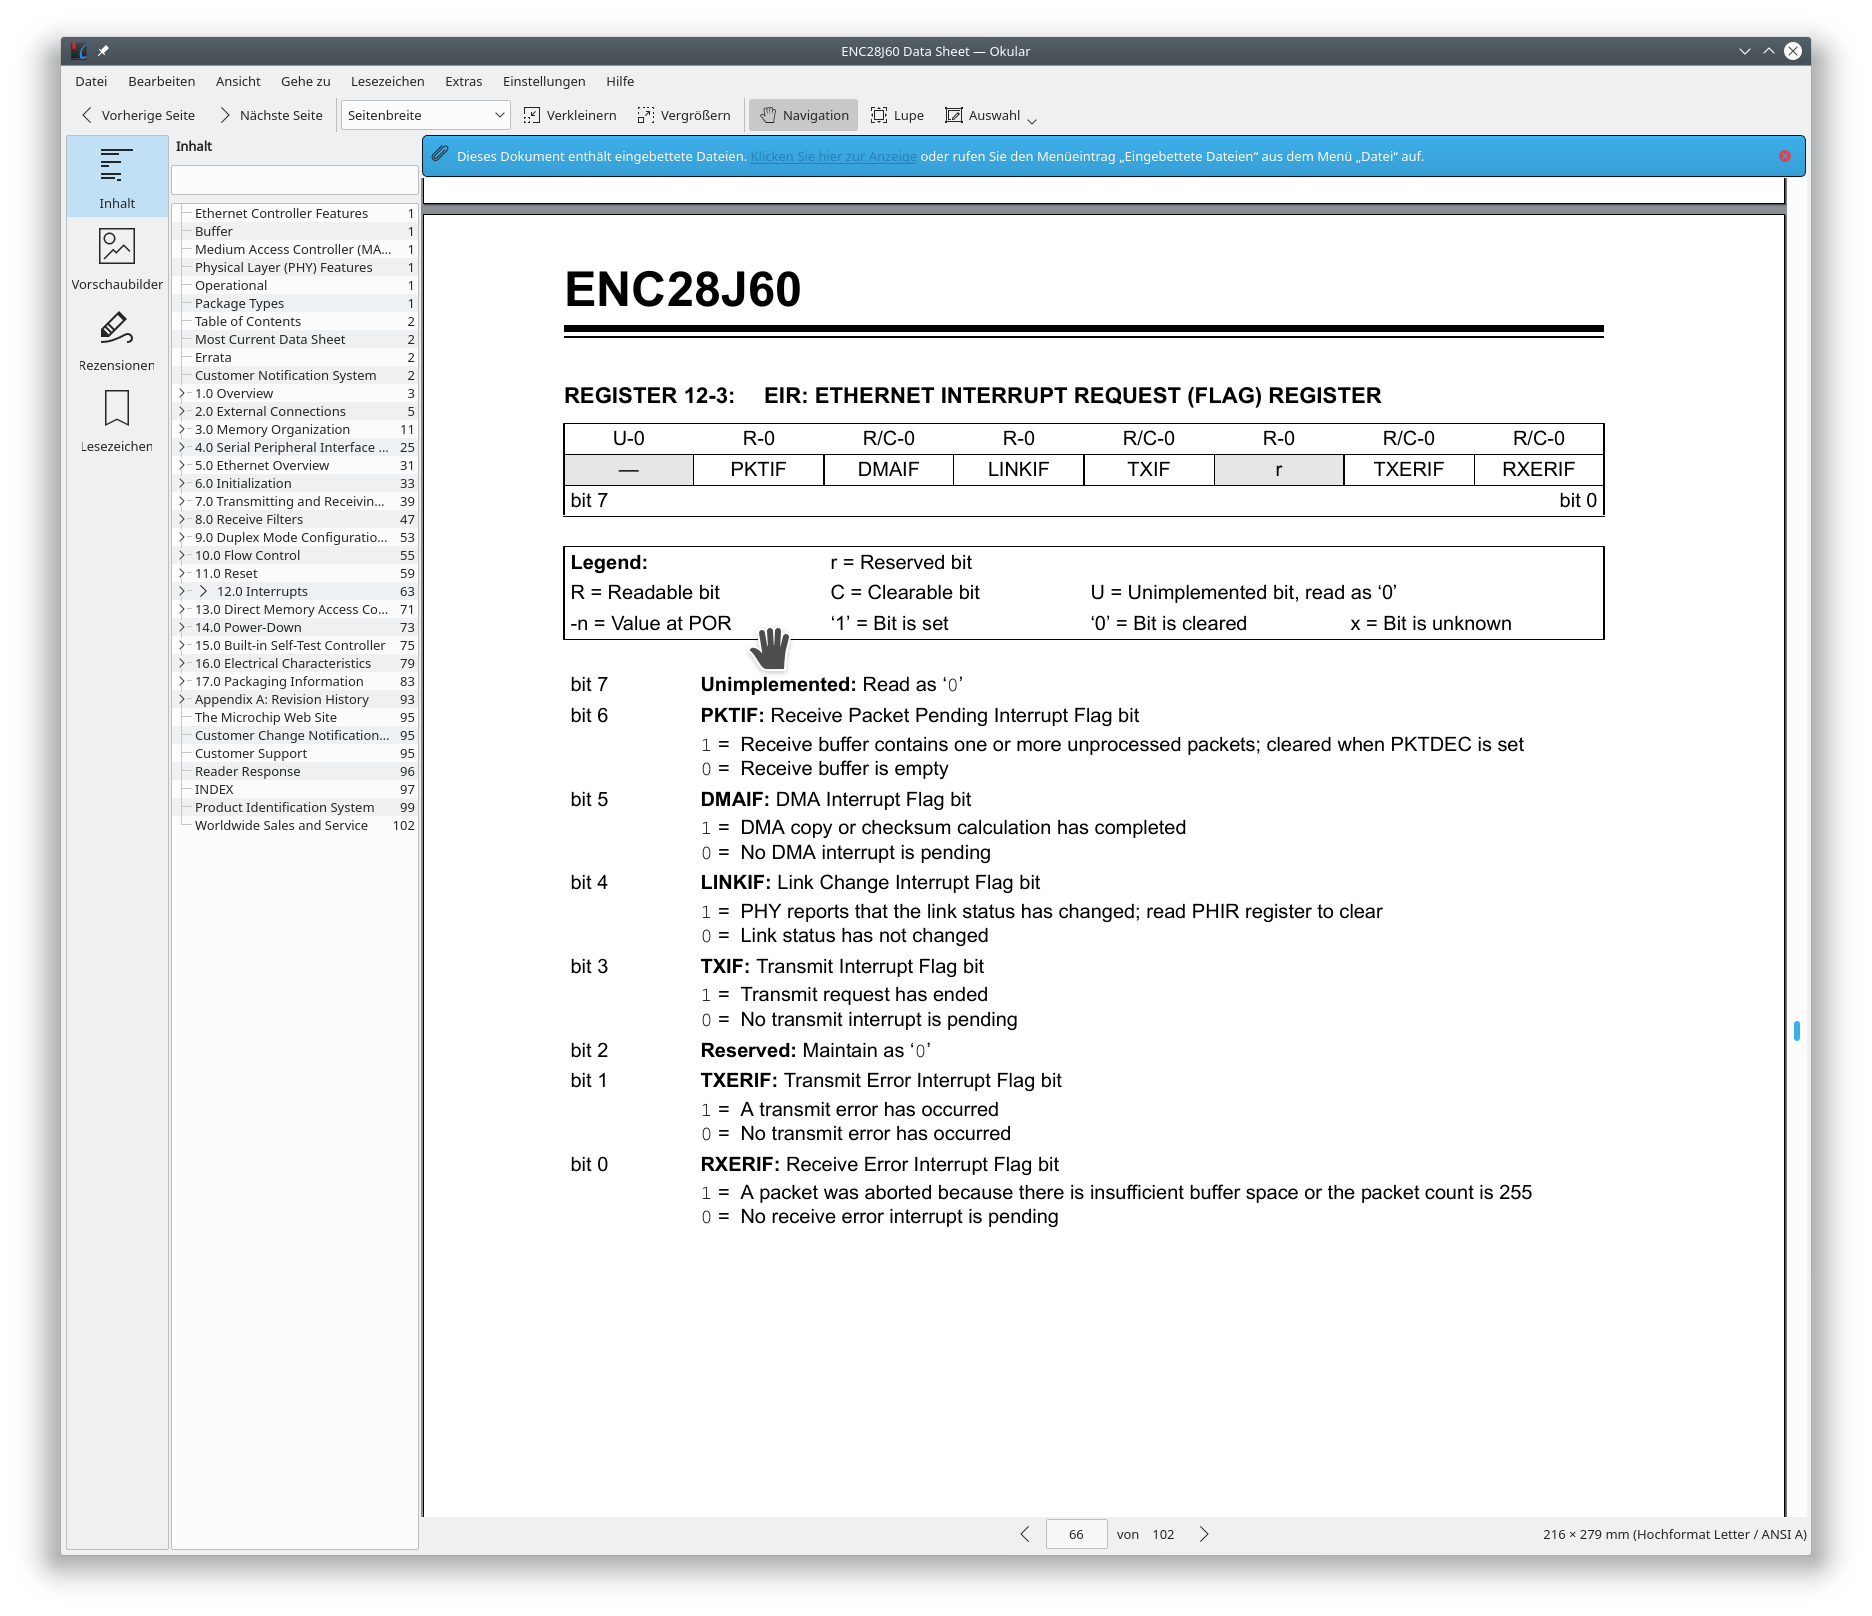Open the Lesezeichen bookmarks panel
The height and width of the screenshot is (1616, 1872).
click(117, 421)
